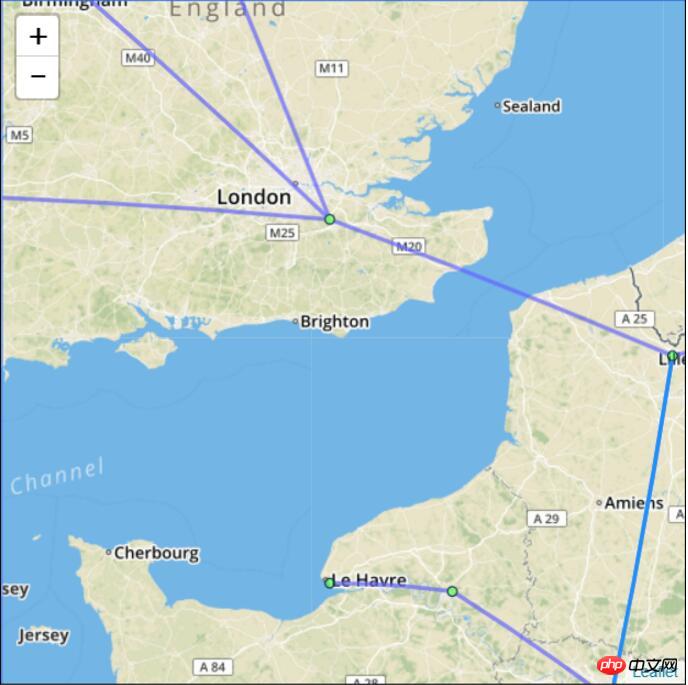
Task: Click the M25 road shield
Action: (x=282, y=233)
